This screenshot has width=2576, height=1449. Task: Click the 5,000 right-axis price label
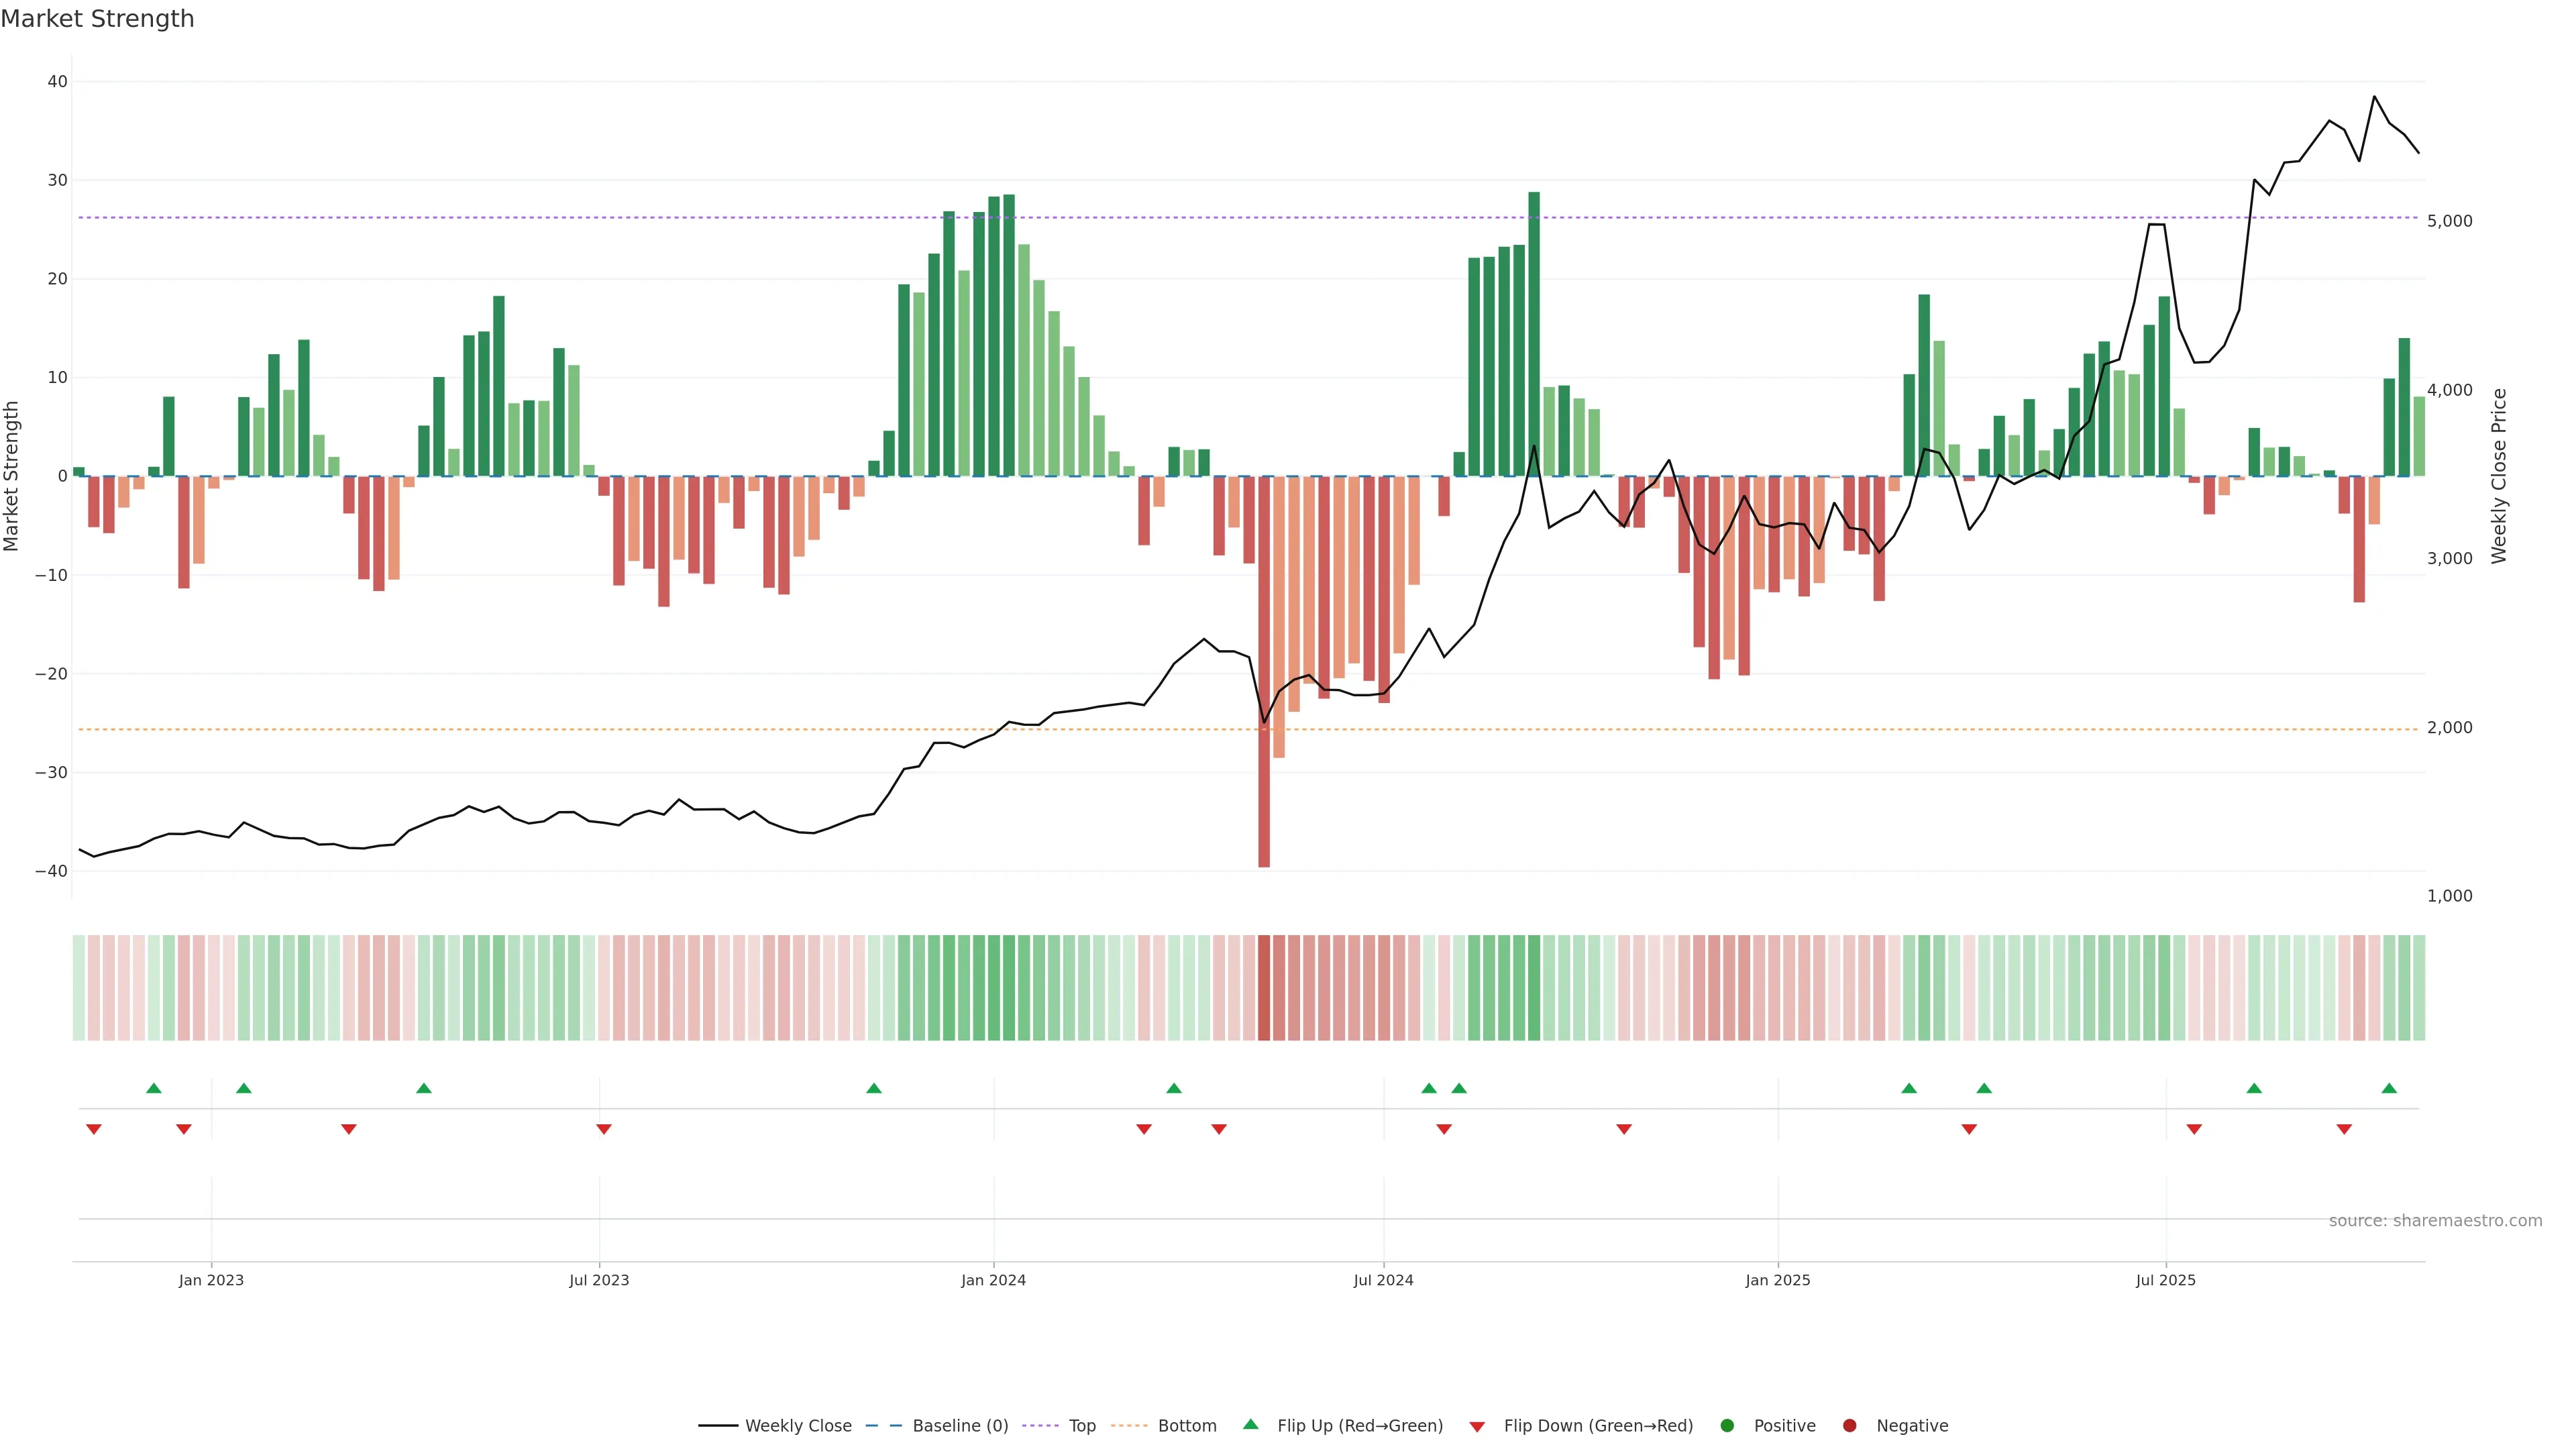point(2449,221)
